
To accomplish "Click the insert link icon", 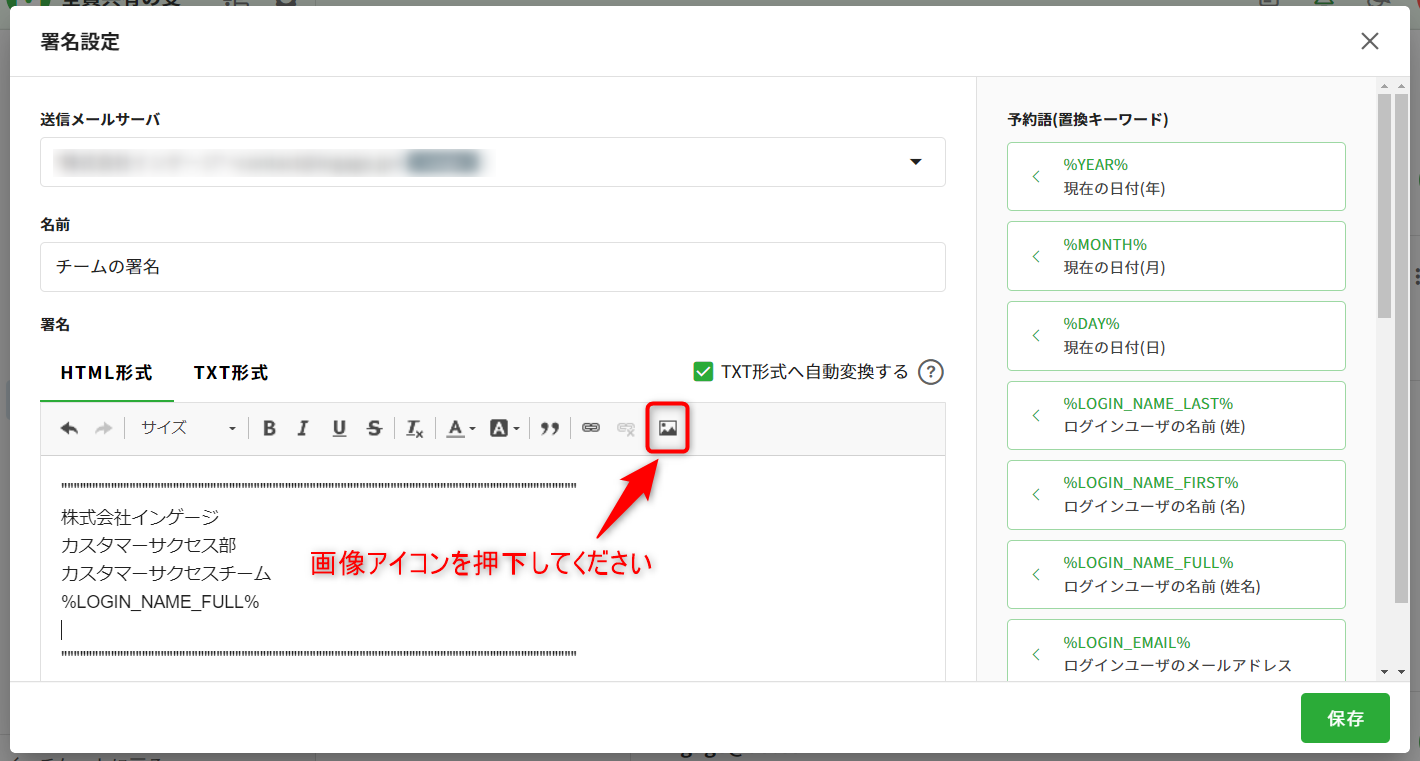I will (591, 428).
